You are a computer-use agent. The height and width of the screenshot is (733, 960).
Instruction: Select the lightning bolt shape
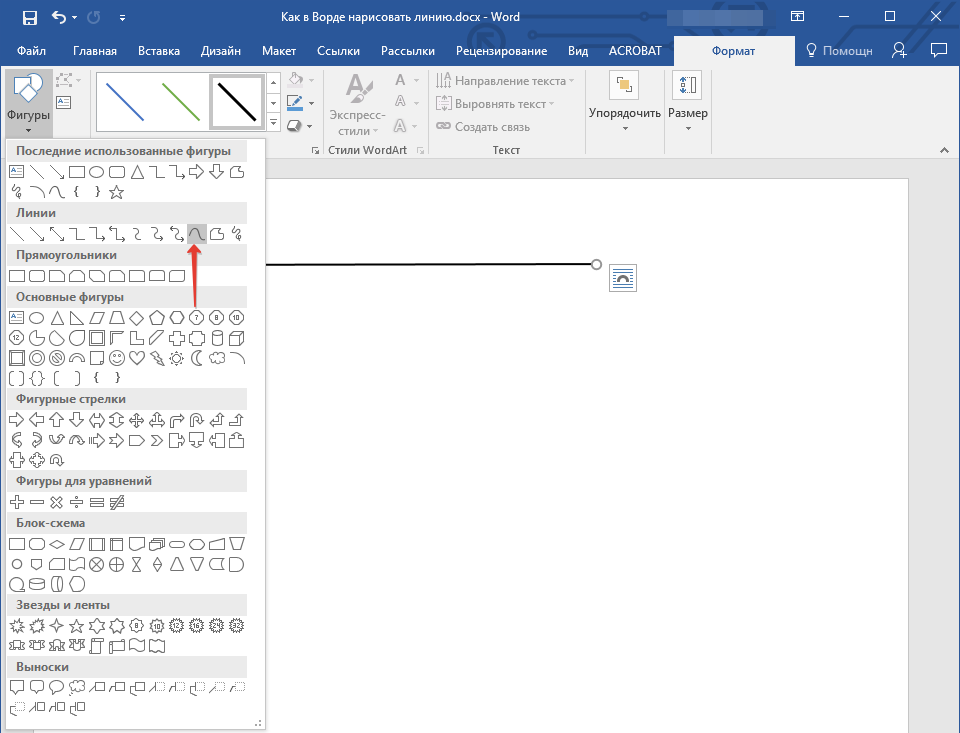(x=157, y=358)
